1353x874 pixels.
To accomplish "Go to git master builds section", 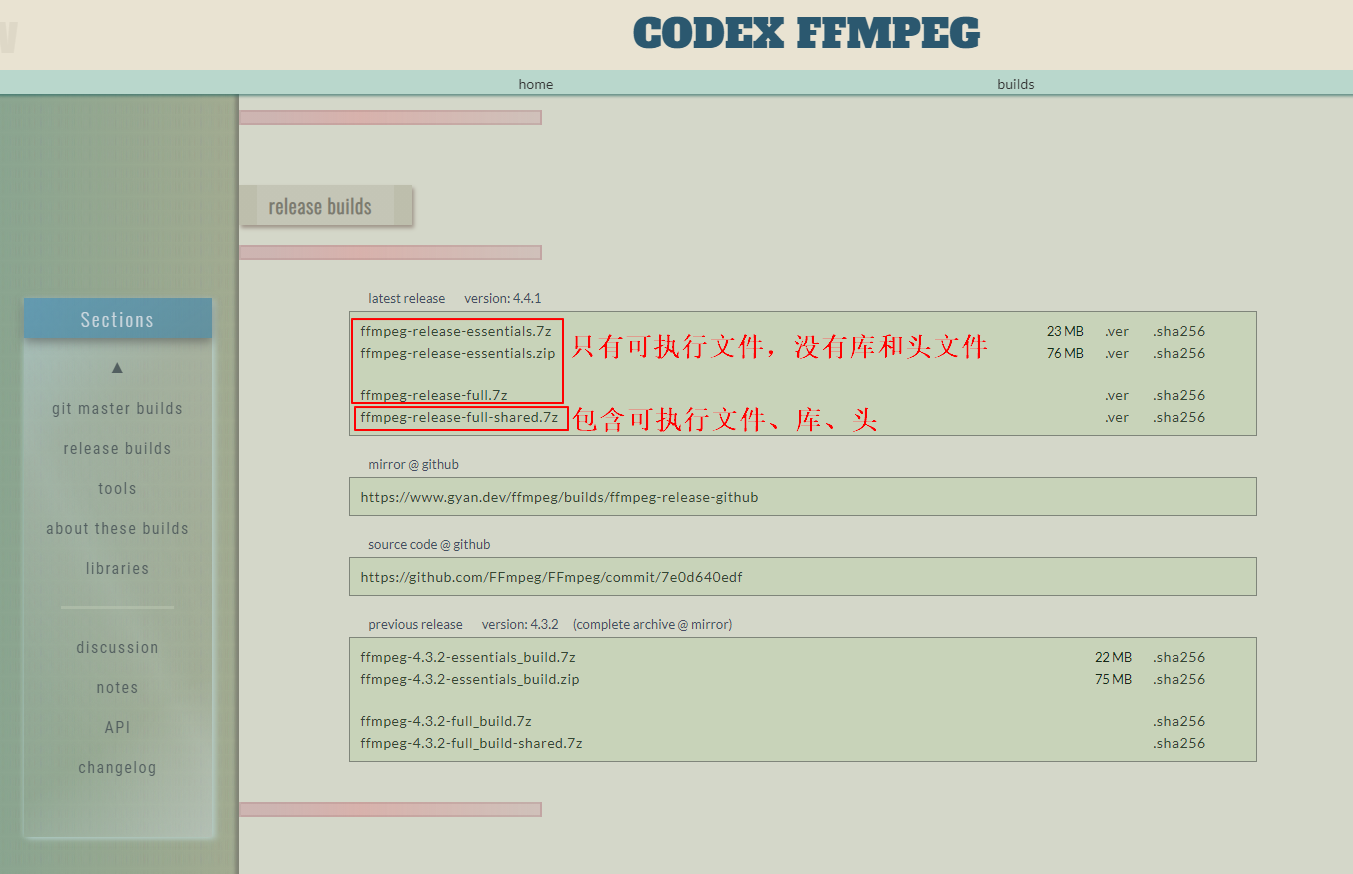I will pyautogui.click(x=117, y=408).
